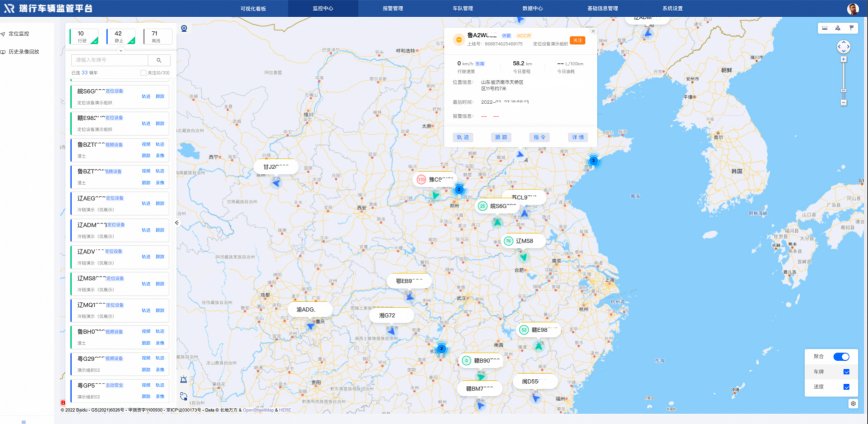868x424 pixels.
Task: Pan the map up with the compass control
Action: tap(844, 42)
